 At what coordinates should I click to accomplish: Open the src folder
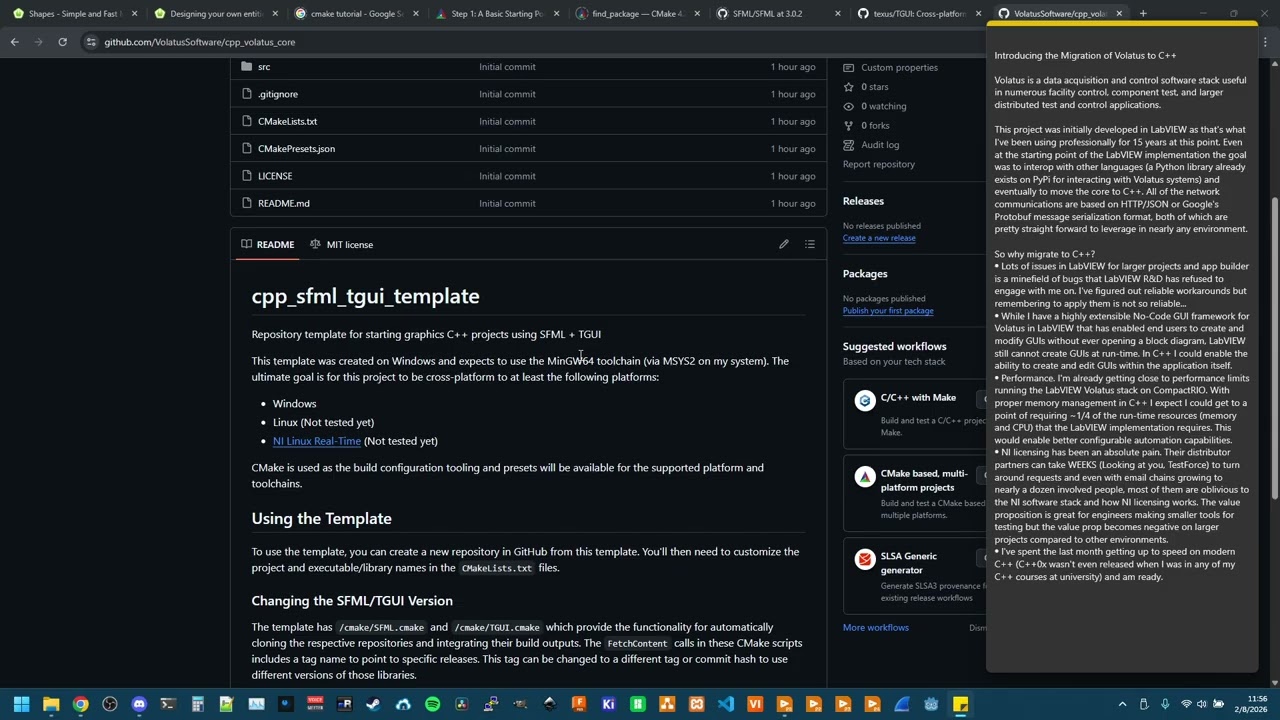click(x=264, y=67)
